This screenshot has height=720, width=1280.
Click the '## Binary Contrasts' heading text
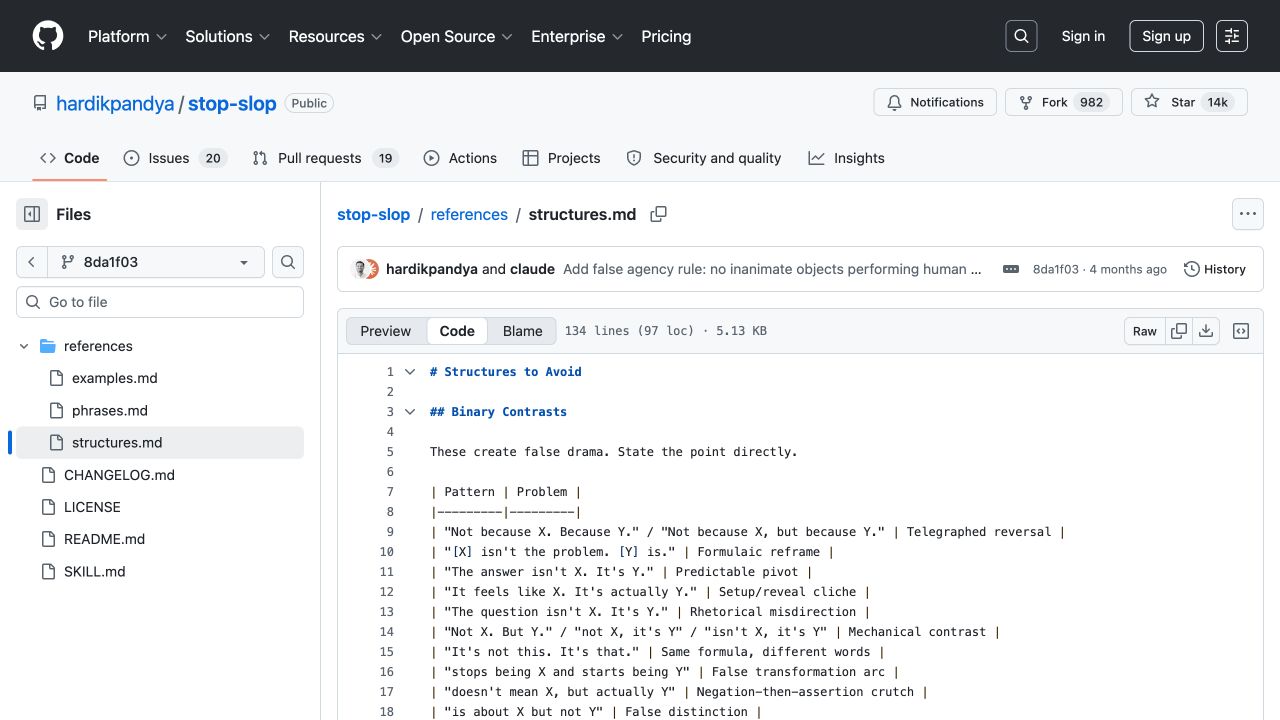(498, 412)
